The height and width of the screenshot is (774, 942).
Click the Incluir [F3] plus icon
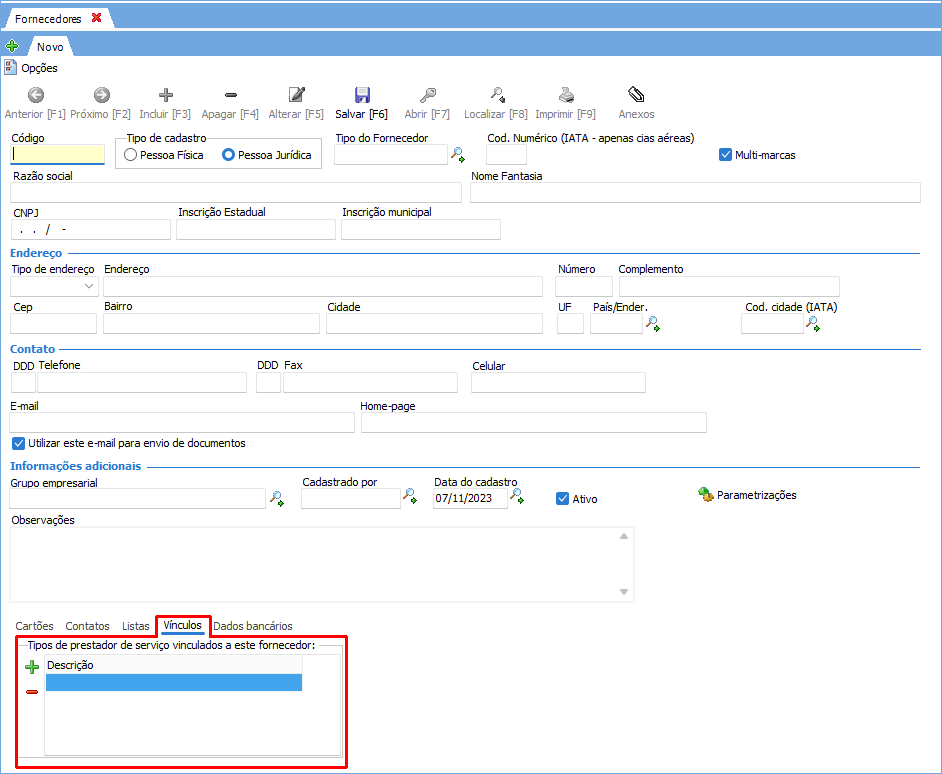(166, 95)
